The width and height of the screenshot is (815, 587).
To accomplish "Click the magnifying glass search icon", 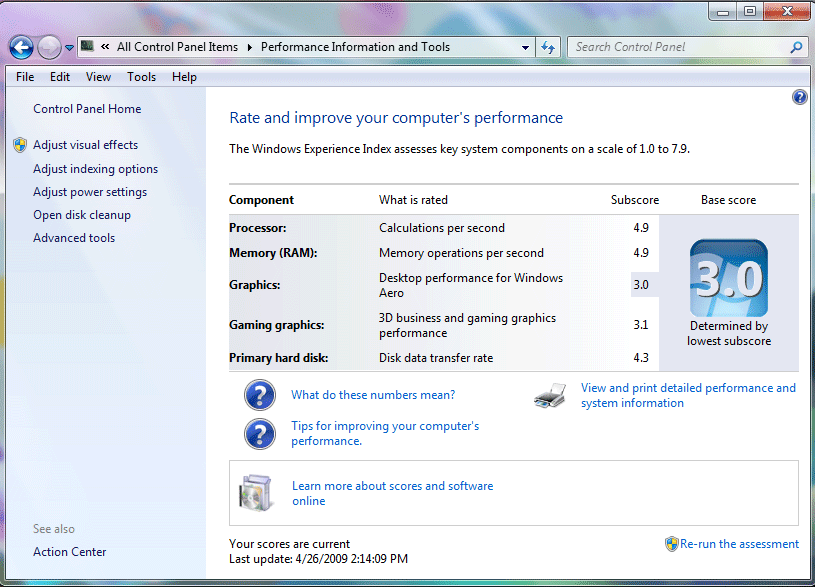I will [796, 47].
